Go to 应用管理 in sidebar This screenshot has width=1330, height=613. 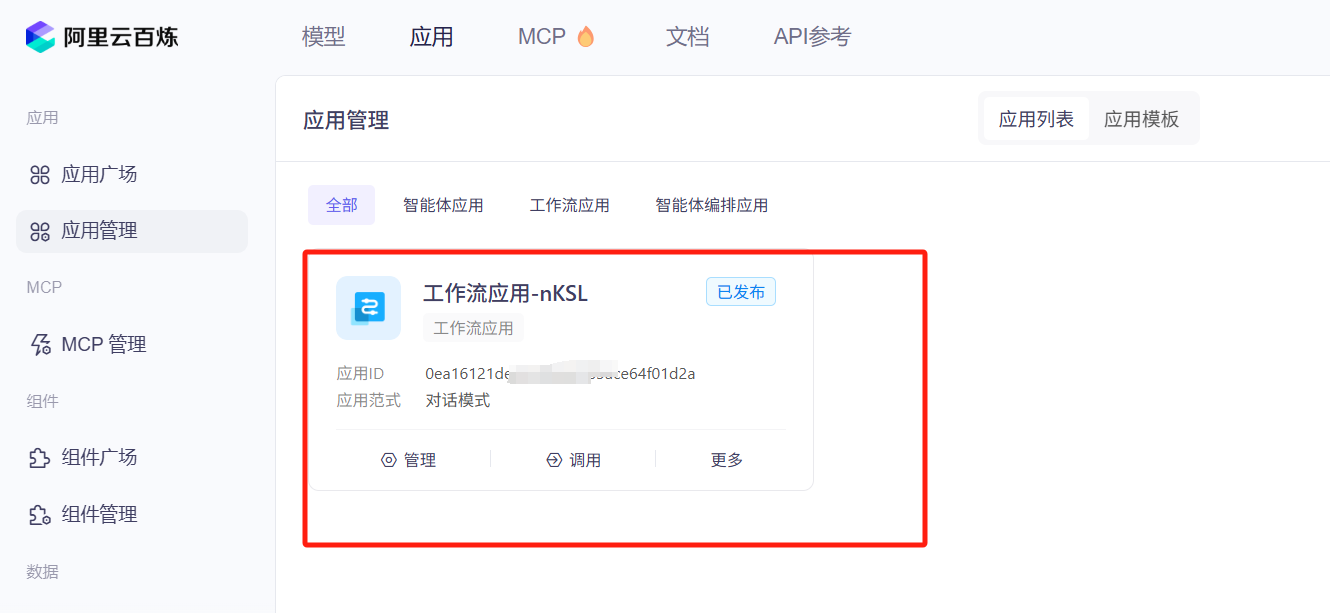tap(132, 231)
